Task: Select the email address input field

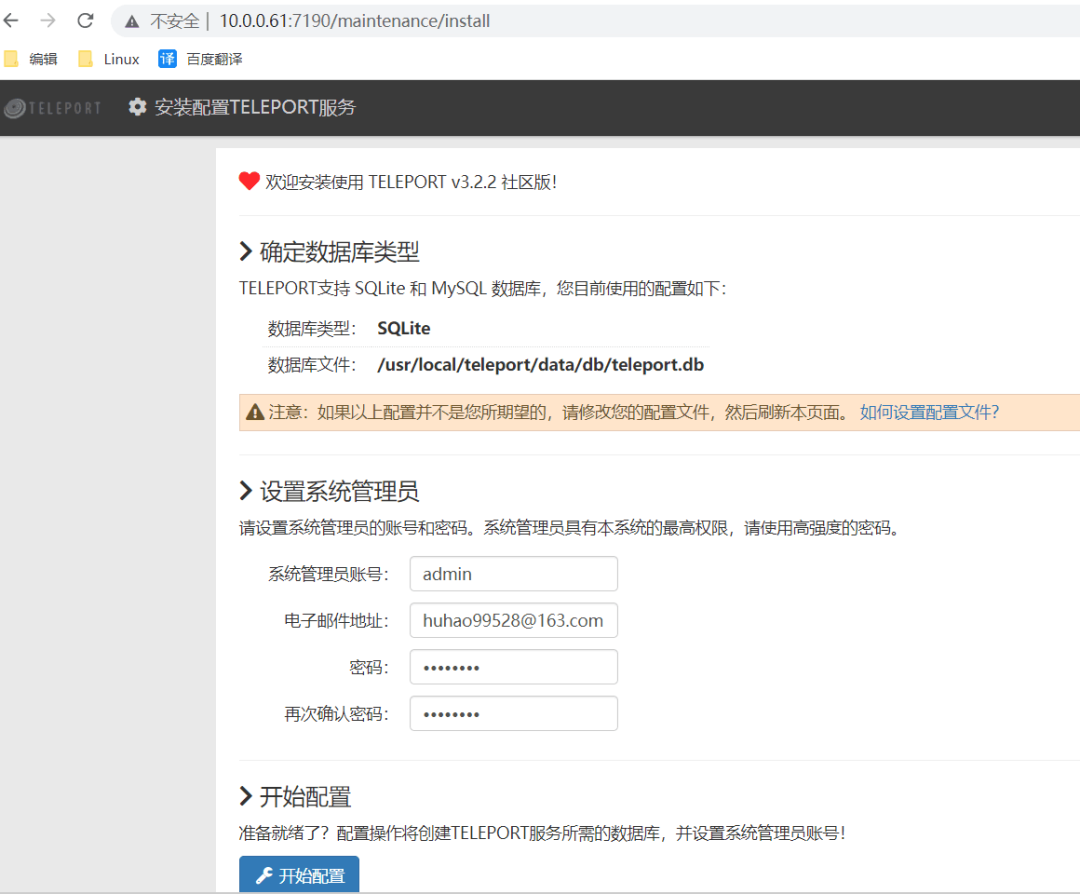Action: point(513,620)
